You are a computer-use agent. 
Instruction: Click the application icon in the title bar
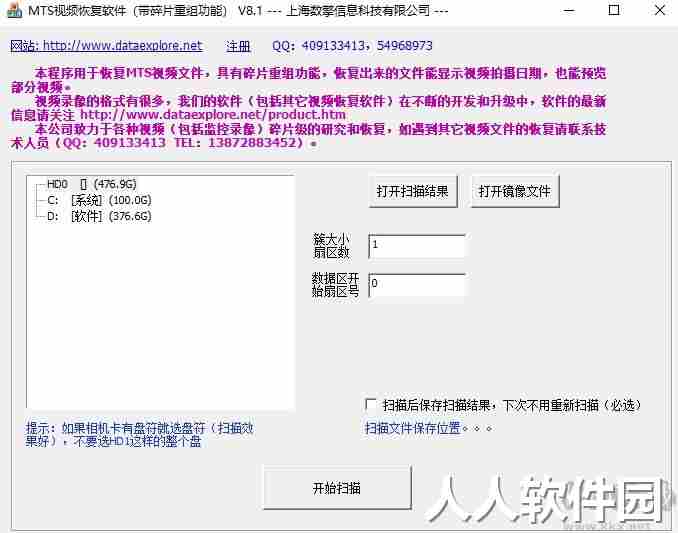(14, 10)
